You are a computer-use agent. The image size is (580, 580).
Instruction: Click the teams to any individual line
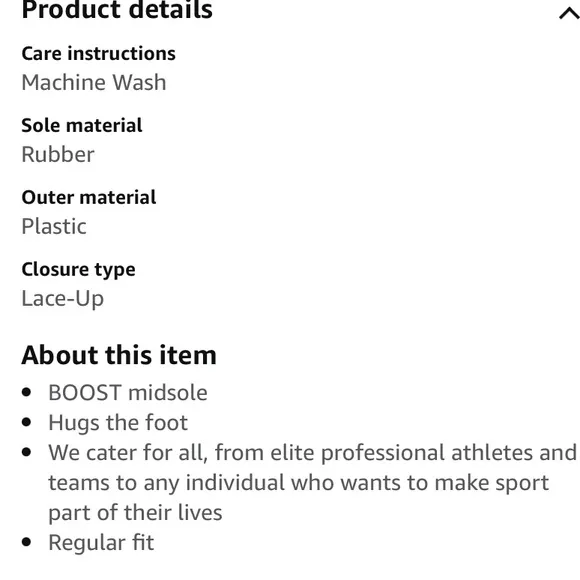[299, 483]
